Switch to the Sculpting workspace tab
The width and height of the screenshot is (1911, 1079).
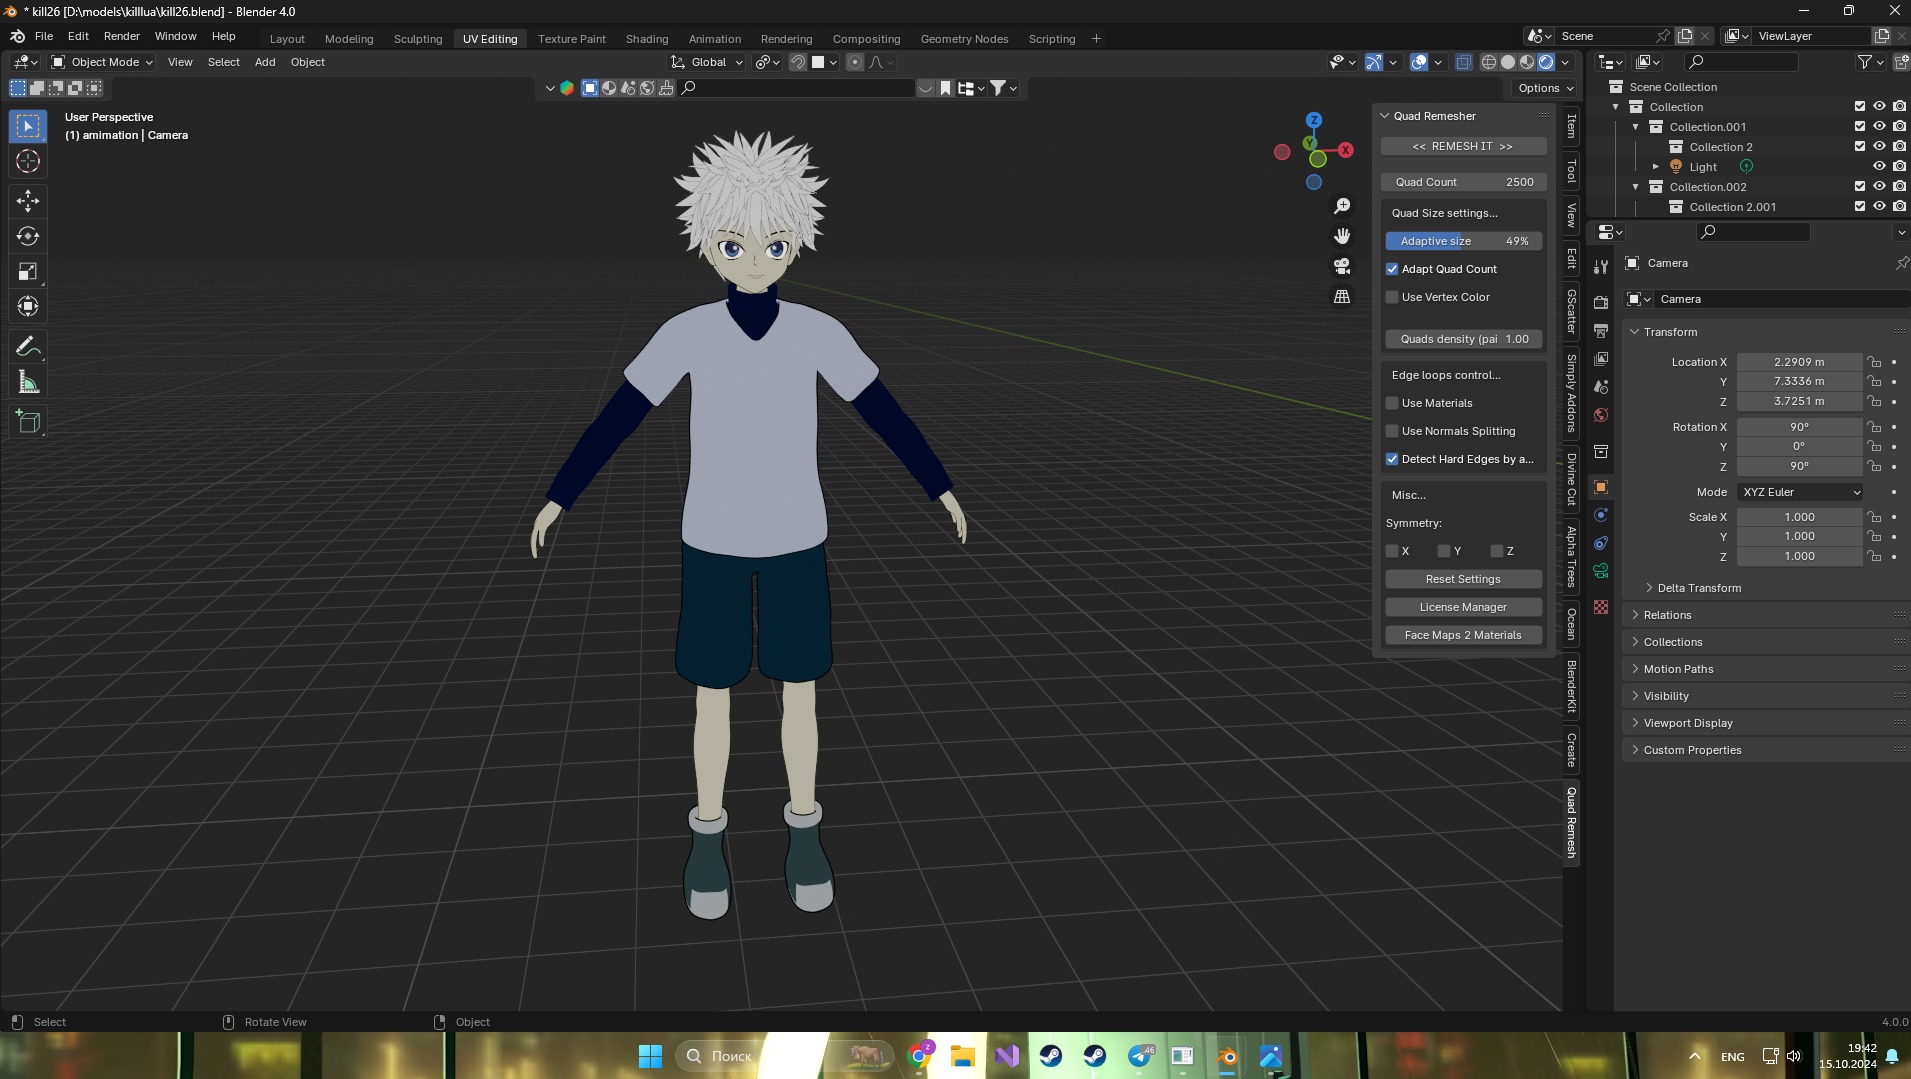click(418, 39)
